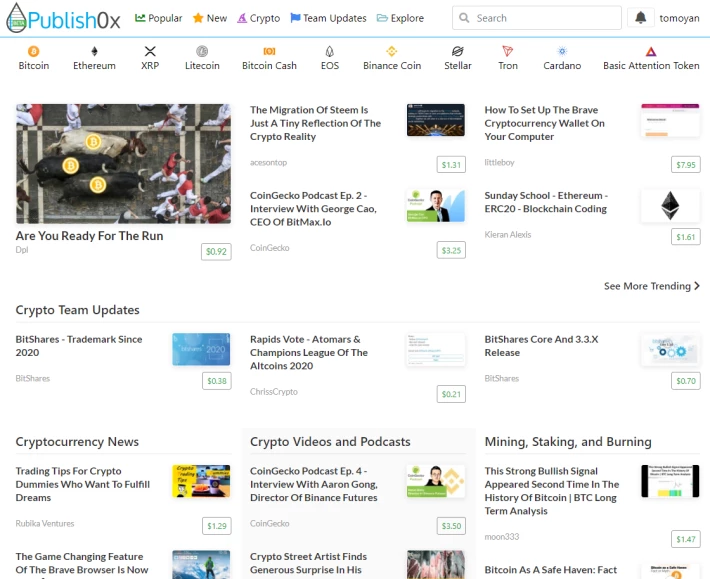The image size is (710, 579).
Task: Click the Litecoin icon
Action: pos(202,51)
